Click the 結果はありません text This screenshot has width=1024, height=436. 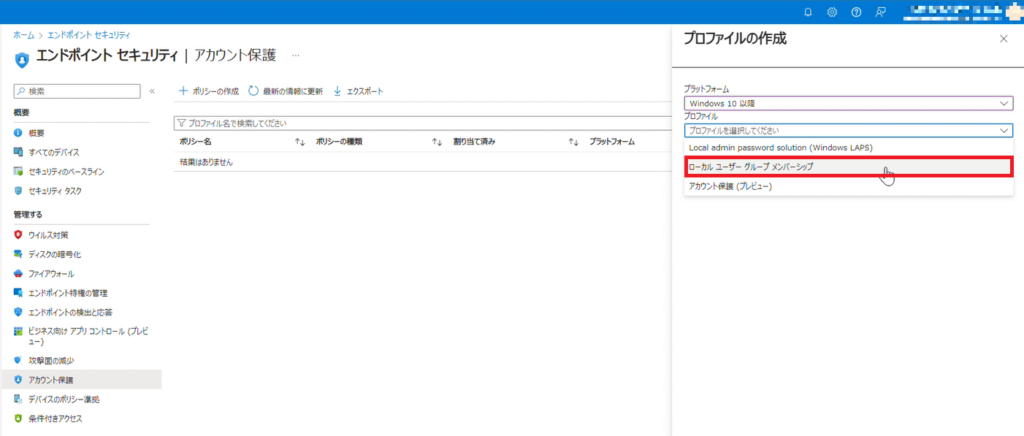[206, 162]
